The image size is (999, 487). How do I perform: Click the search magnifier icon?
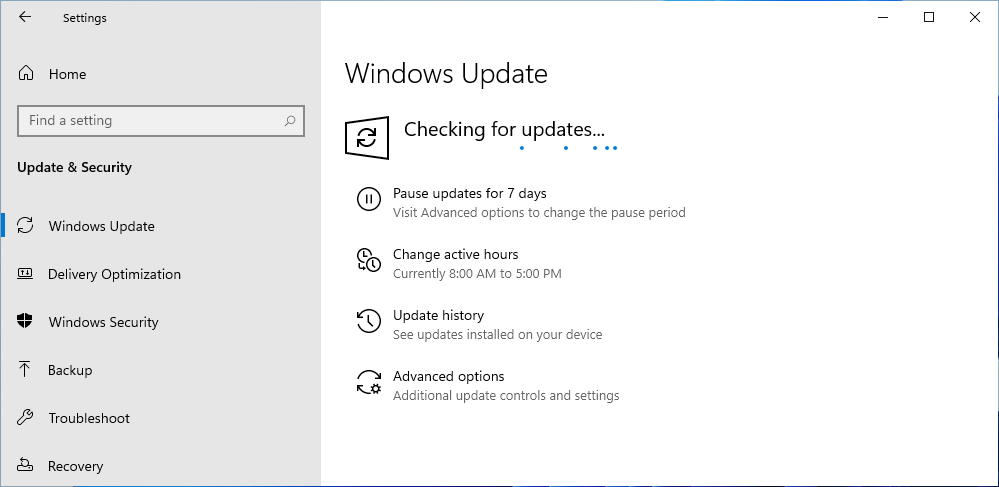tap(290, 120)
